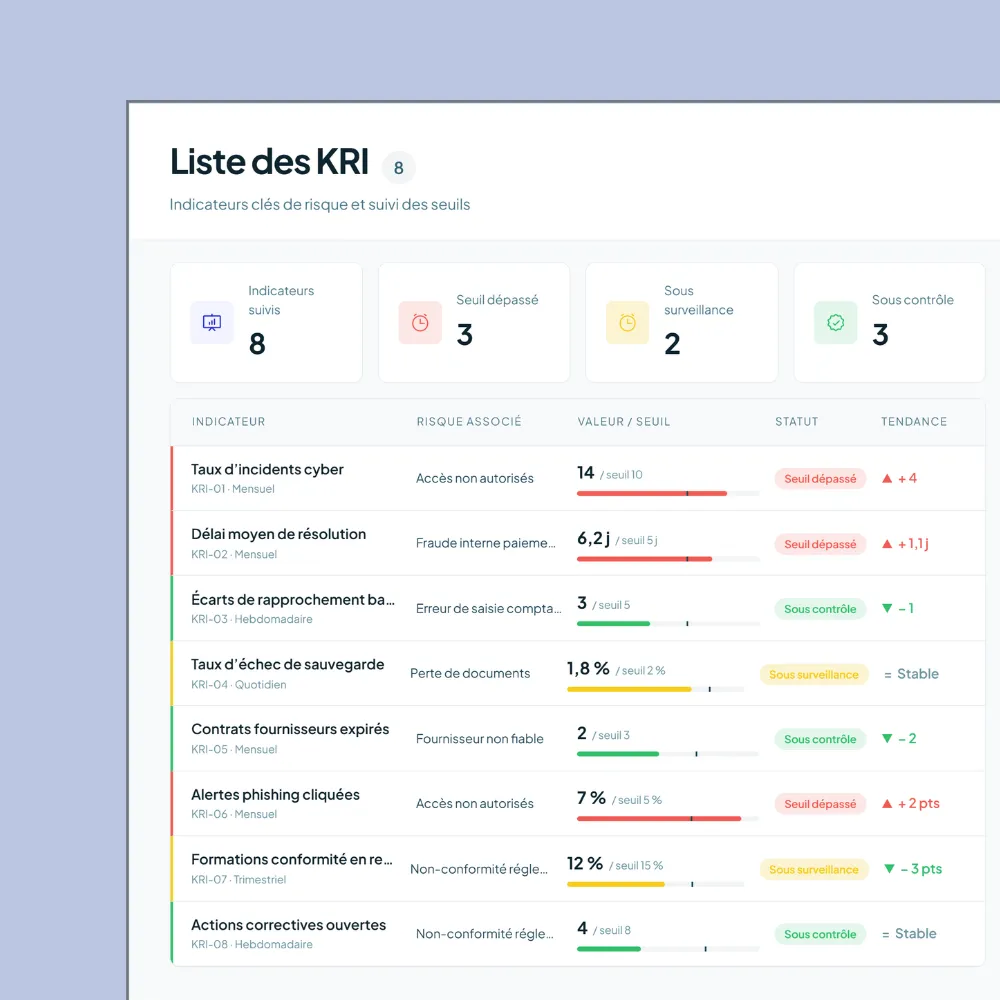Click the green progress bar for Actions correctives ouvertes

[x=668, y=949]
